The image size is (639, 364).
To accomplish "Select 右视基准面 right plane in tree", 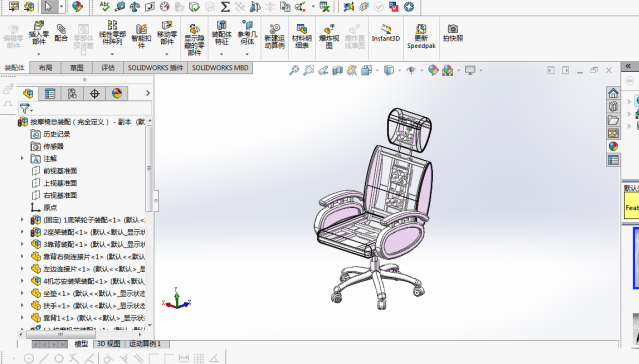I will coord(60,195).
